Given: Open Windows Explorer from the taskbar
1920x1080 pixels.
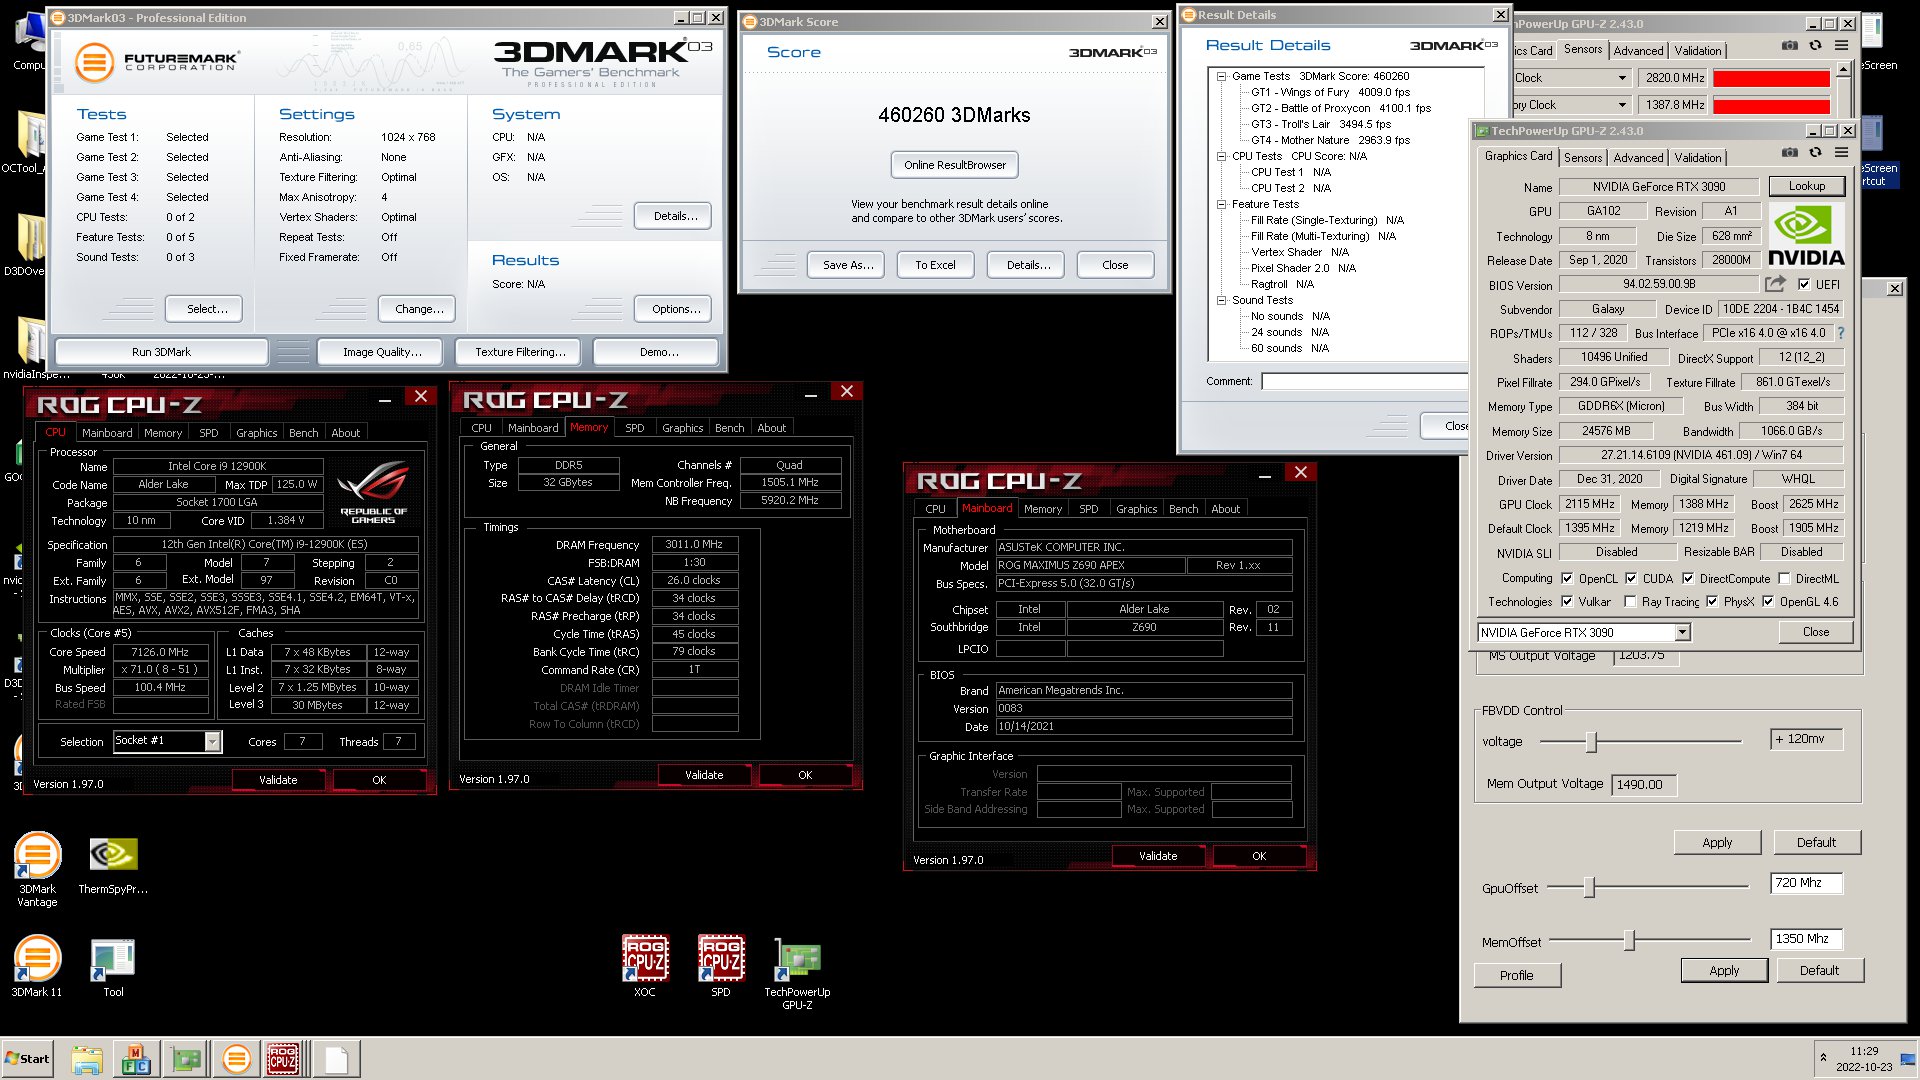Looking at the screenshot, I should coord(87,1059).
